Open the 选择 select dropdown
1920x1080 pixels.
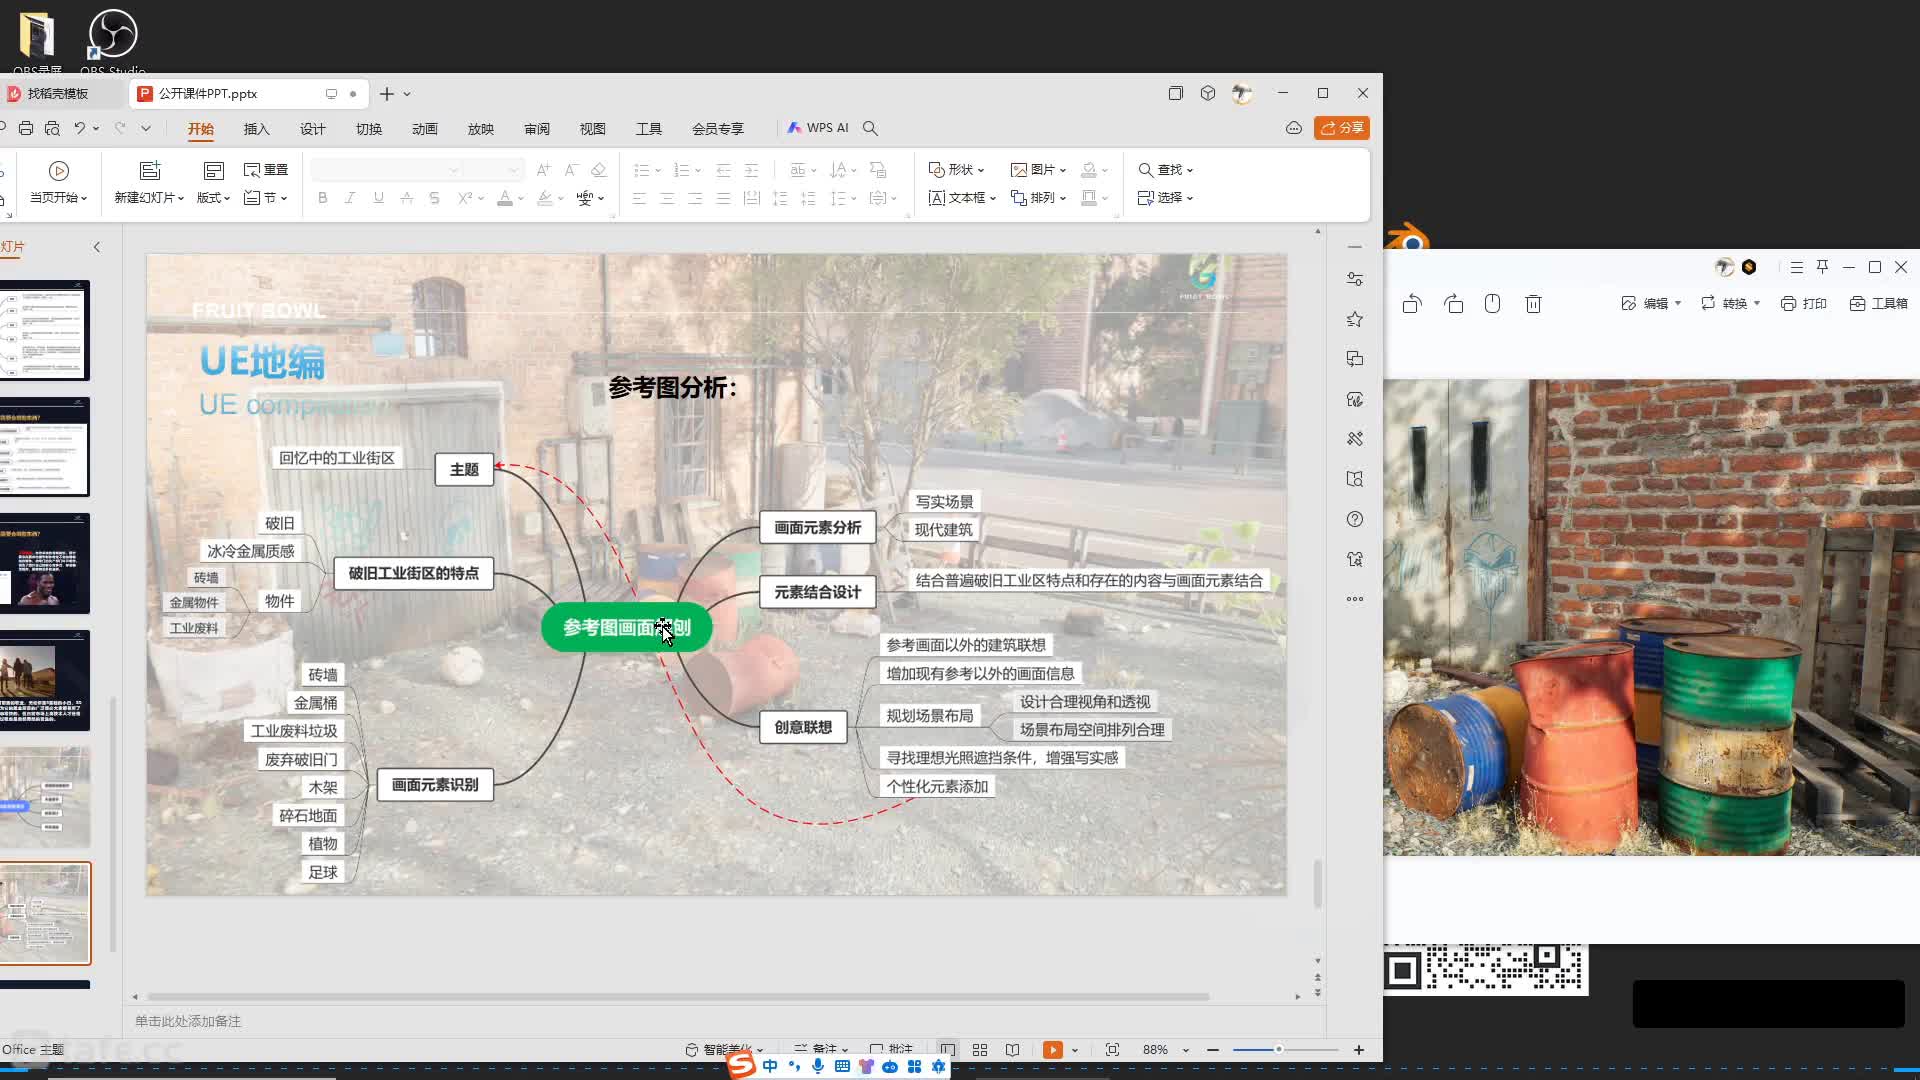click(1165, 198)
